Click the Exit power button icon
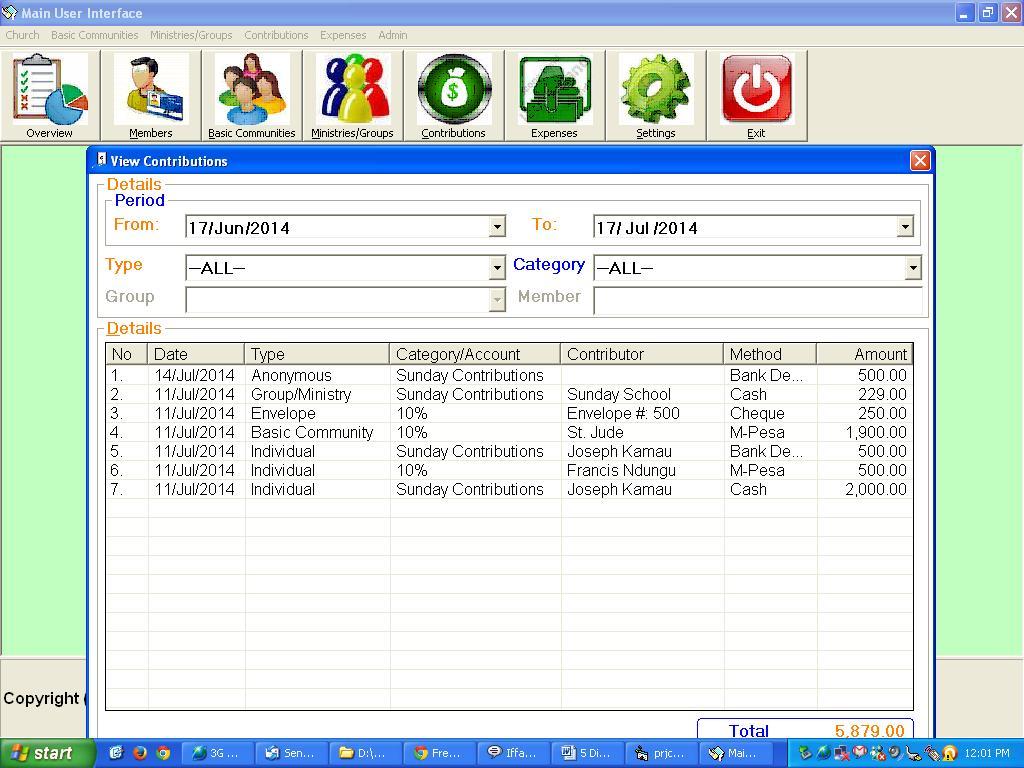 coord(757,90)
